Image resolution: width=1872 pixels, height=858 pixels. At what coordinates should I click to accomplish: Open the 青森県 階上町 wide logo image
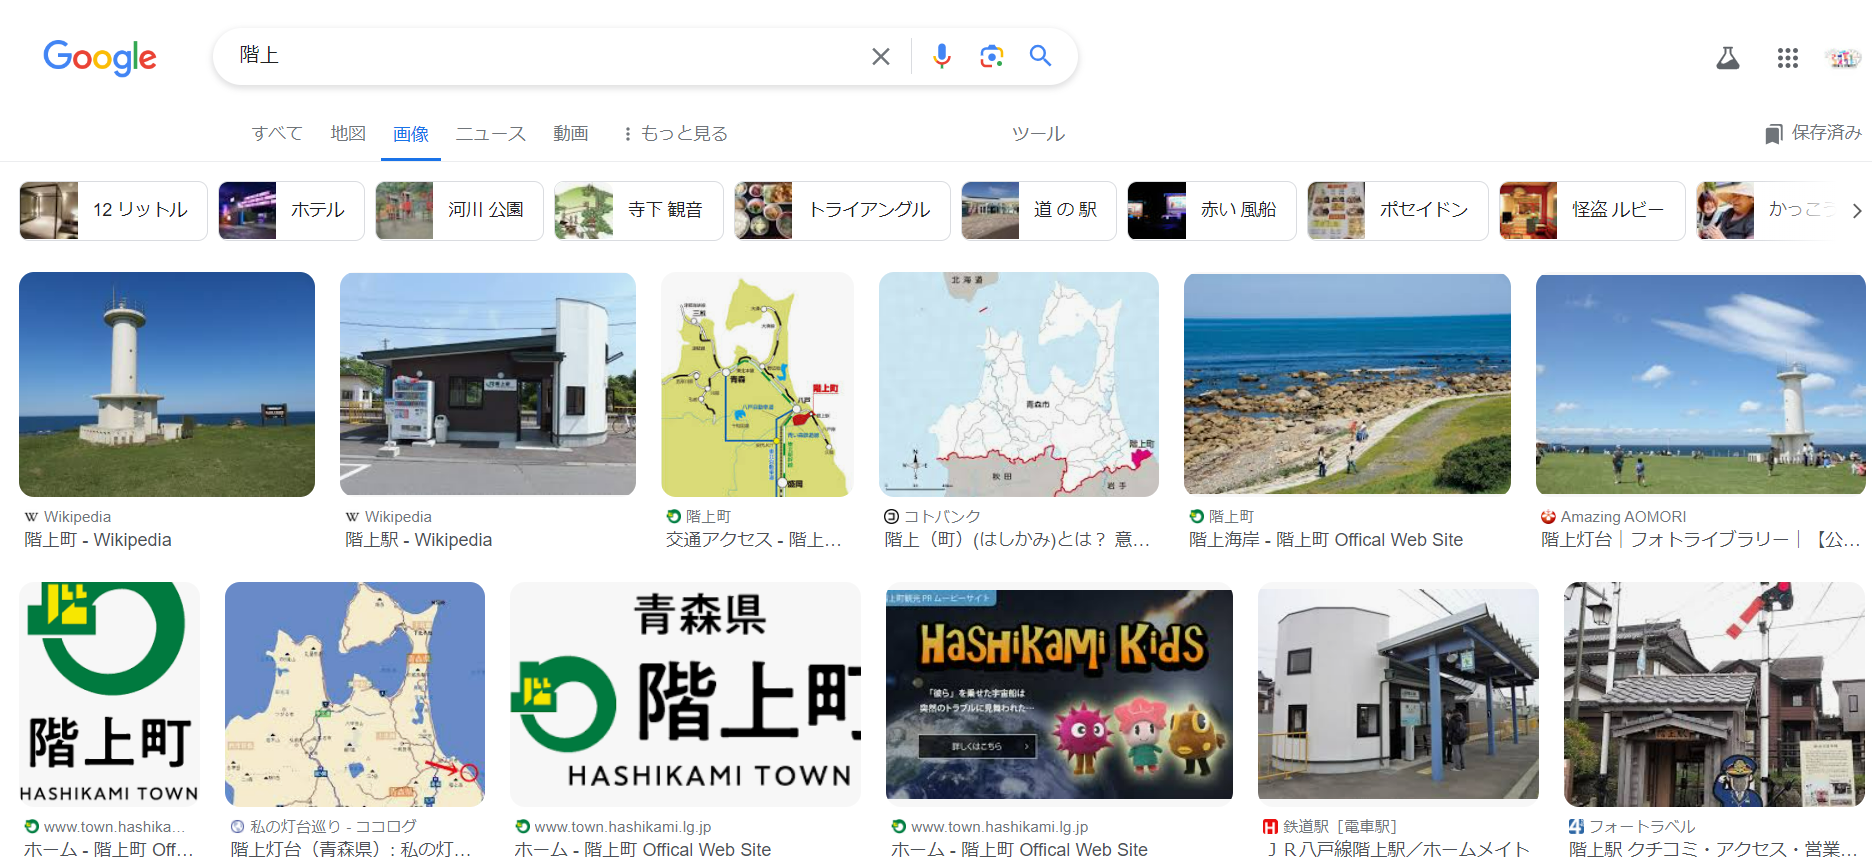point(685,694)
